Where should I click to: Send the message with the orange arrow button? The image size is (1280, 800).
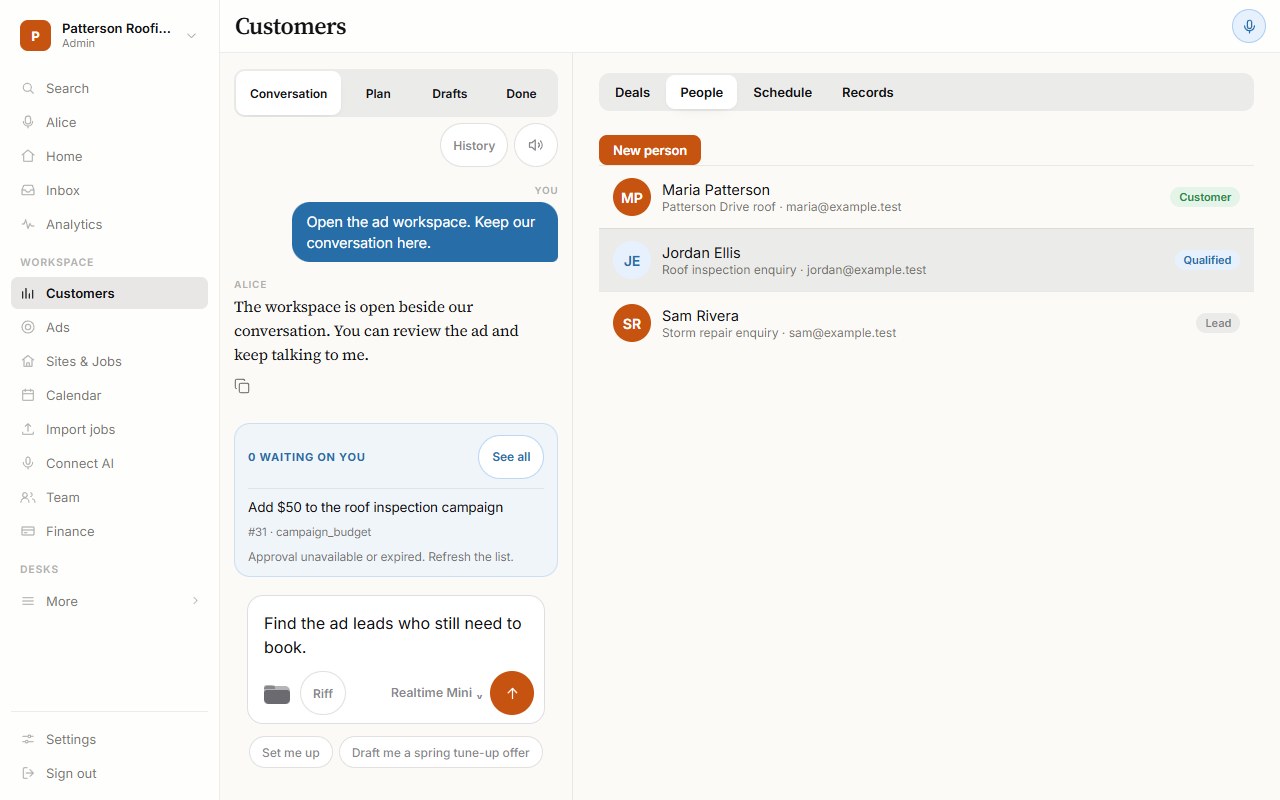click(x=512, y=693)
